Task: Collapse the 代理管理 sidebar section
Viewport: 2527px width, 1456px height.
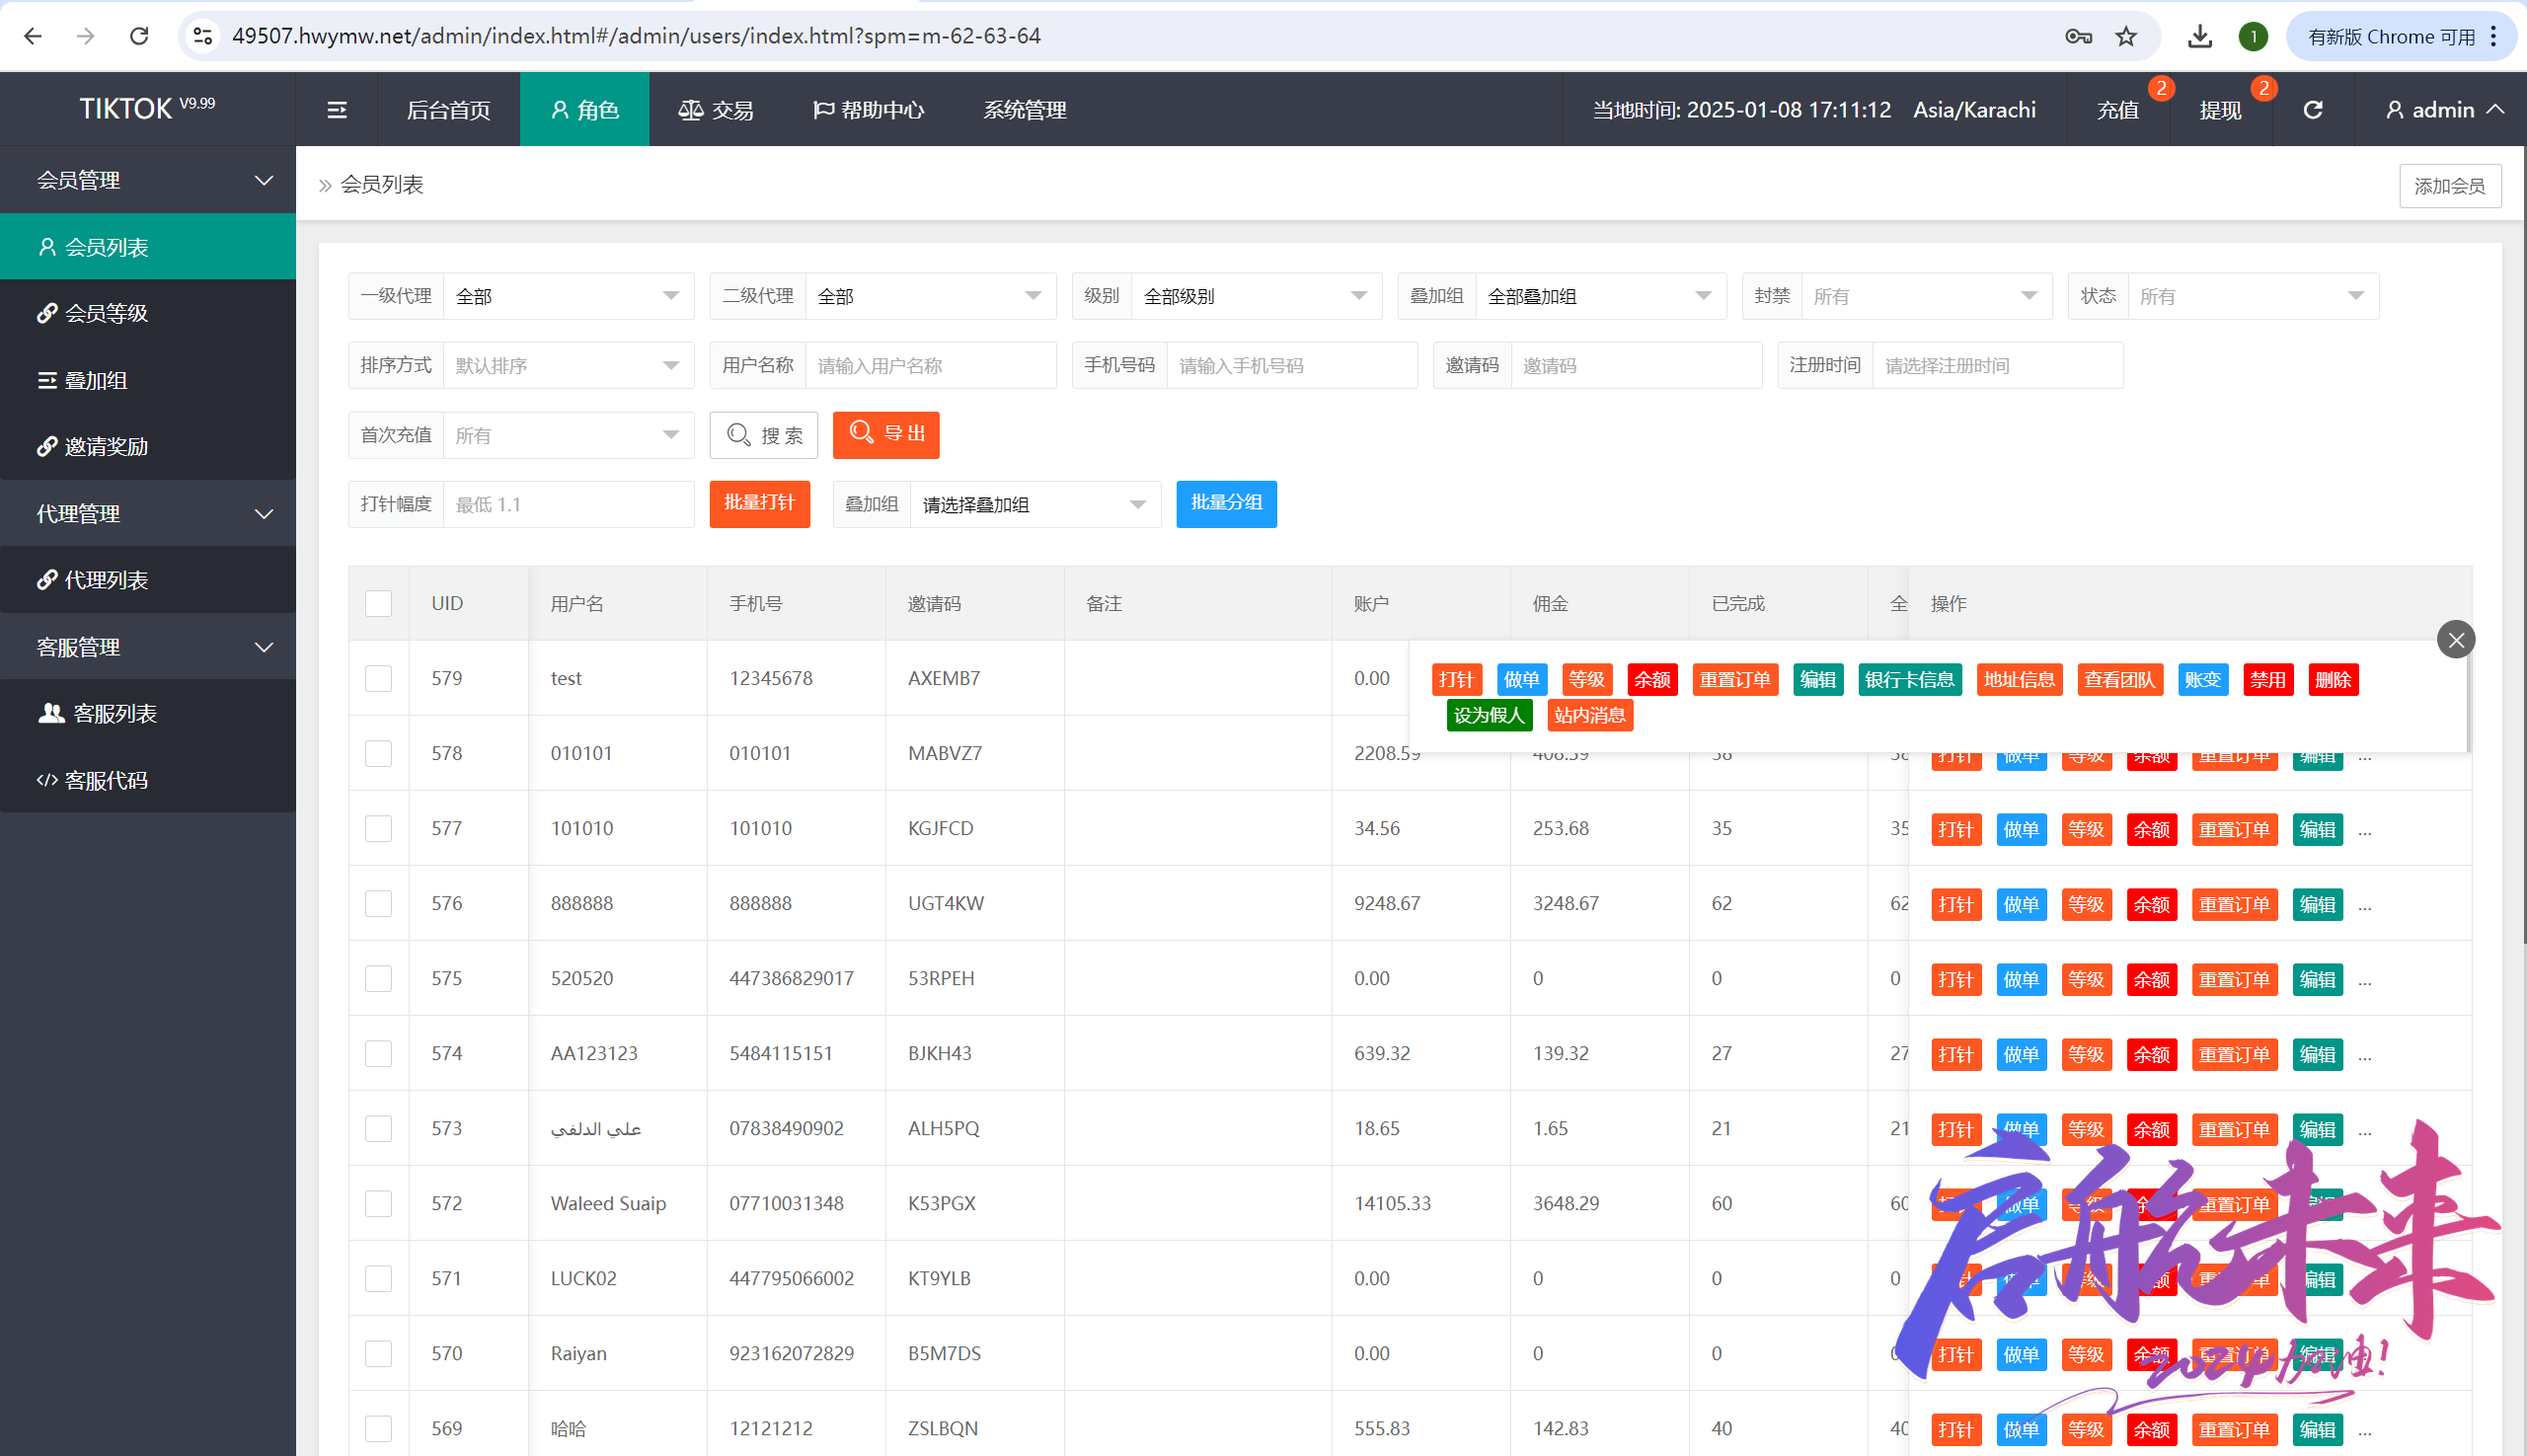Action: click(x=148, y=513)
